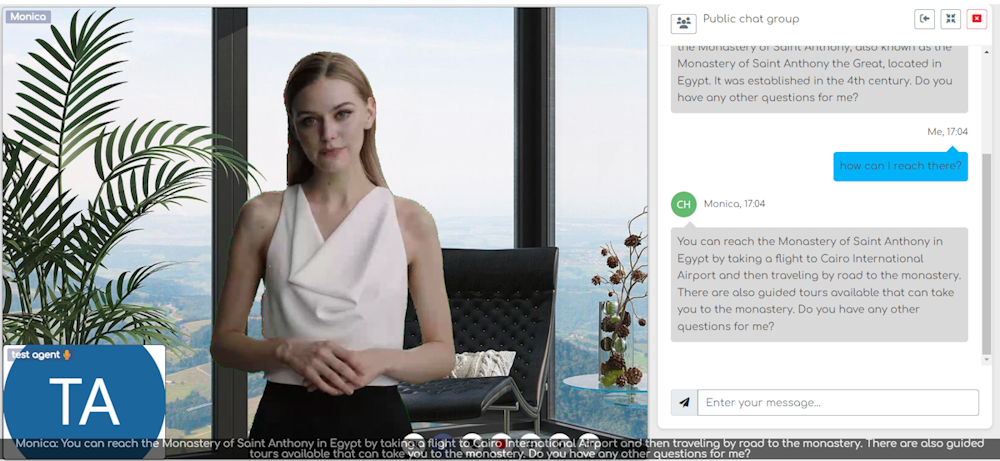The image size is (1000, 461).
Task: Click the subtitle caption starting with 'Monica: You can reach'
Action: 500,448
